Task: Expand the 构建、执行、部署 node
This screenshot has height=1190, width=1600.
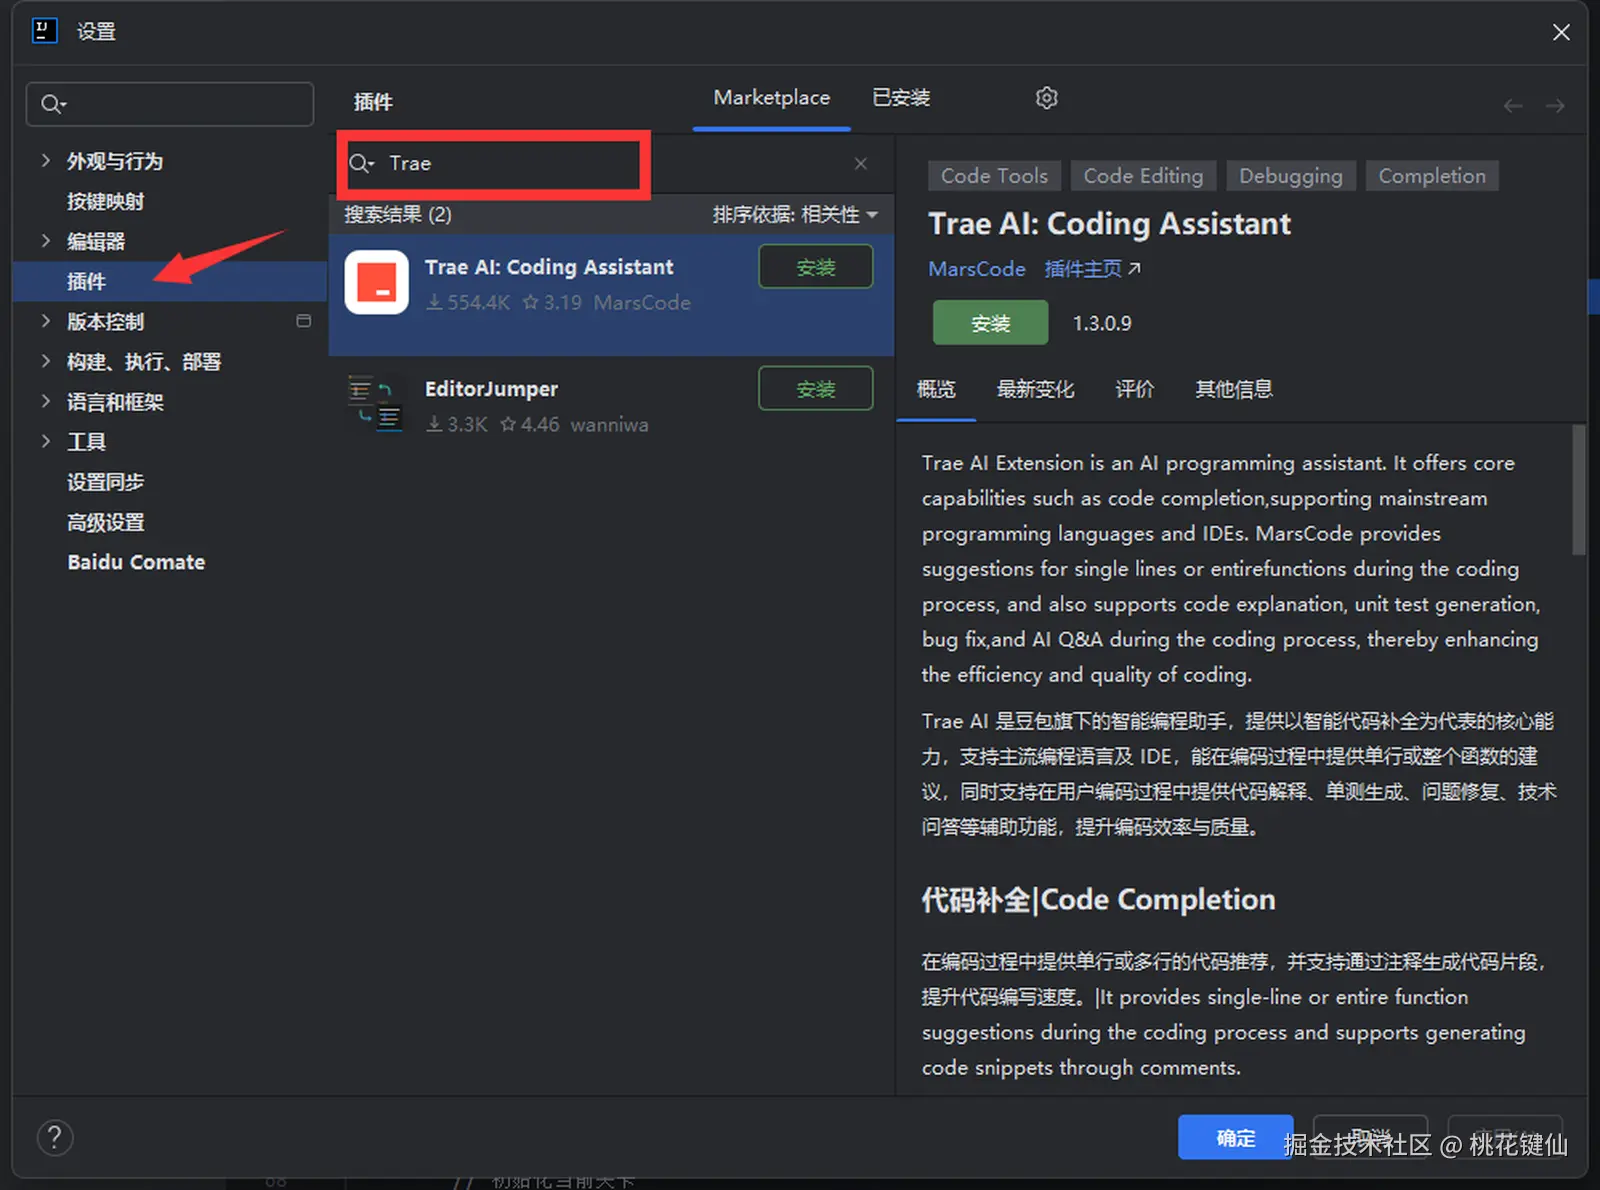Action: point(45,360)
